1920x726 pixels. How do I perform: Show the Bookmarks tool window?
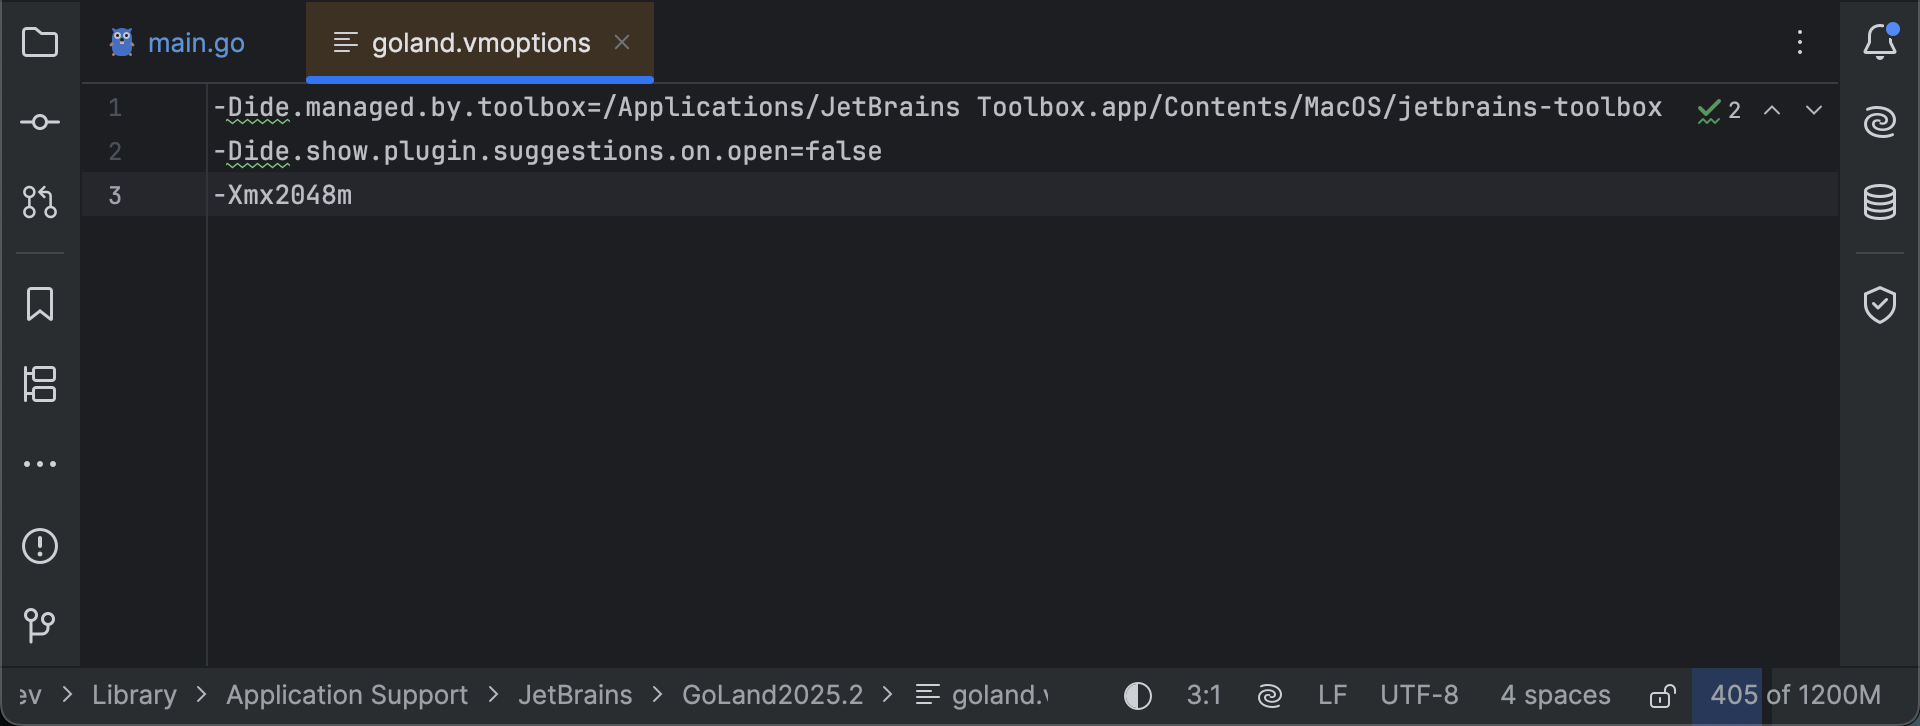[x=40, y=304]
